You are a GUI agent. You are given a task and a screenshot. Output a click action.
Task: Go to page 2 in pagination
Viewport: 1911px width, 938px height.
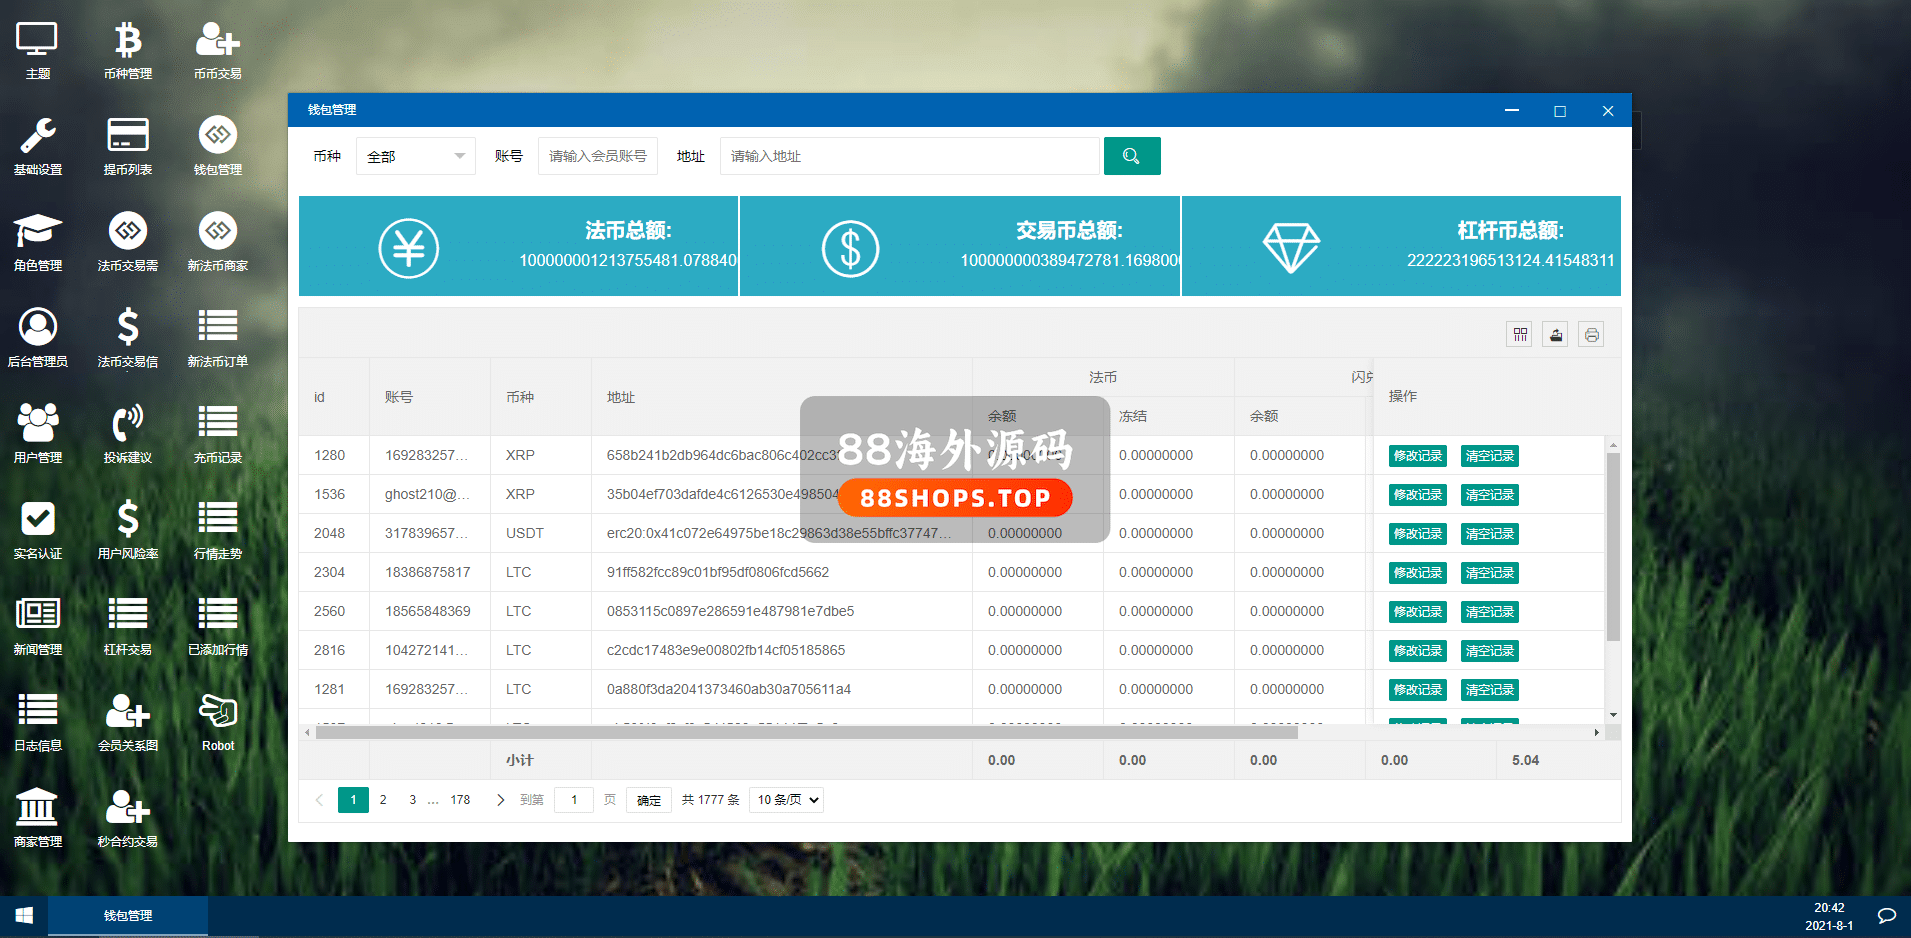coord(383,800)
